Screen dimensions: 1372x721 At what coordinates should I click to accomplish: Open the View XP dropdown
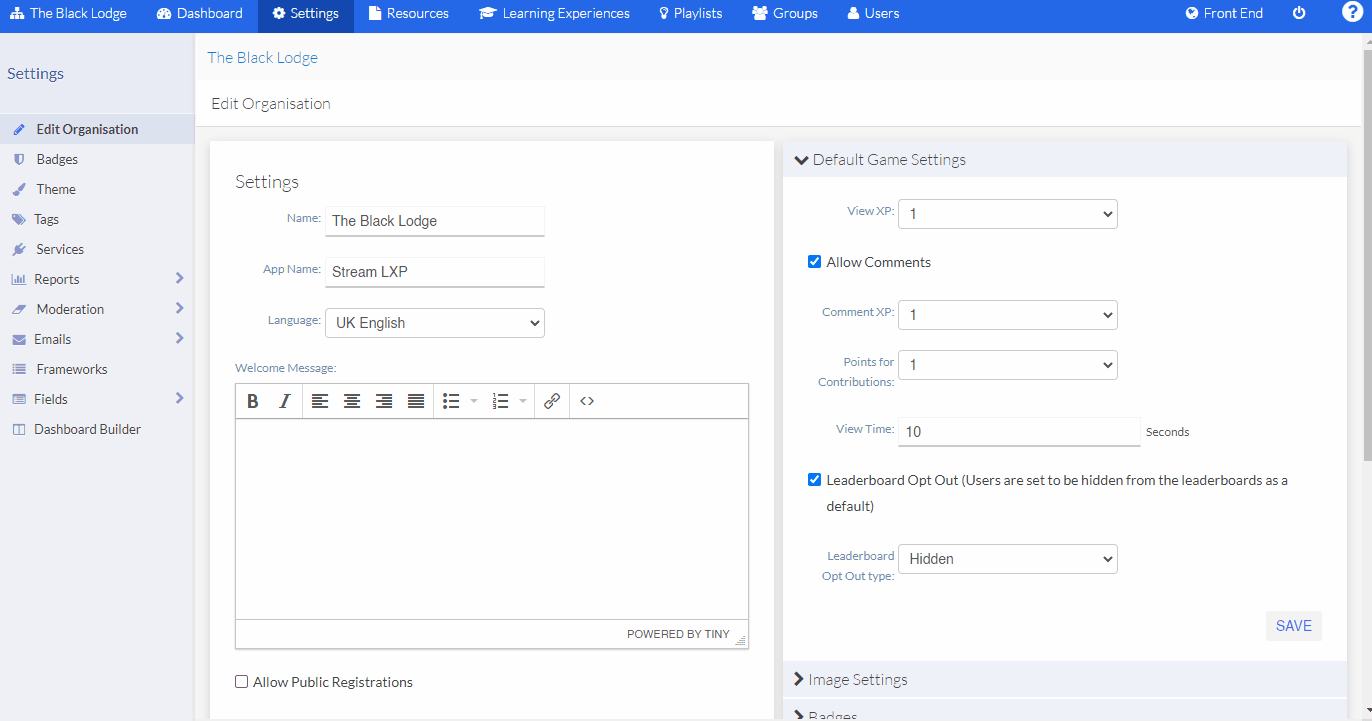1007,213
